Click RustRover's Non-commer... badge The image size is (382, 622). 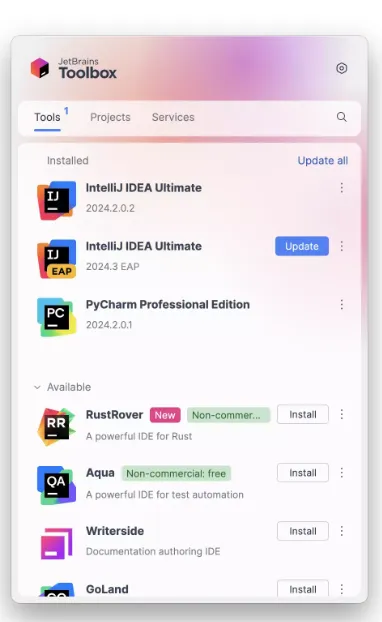pos(228,415)
